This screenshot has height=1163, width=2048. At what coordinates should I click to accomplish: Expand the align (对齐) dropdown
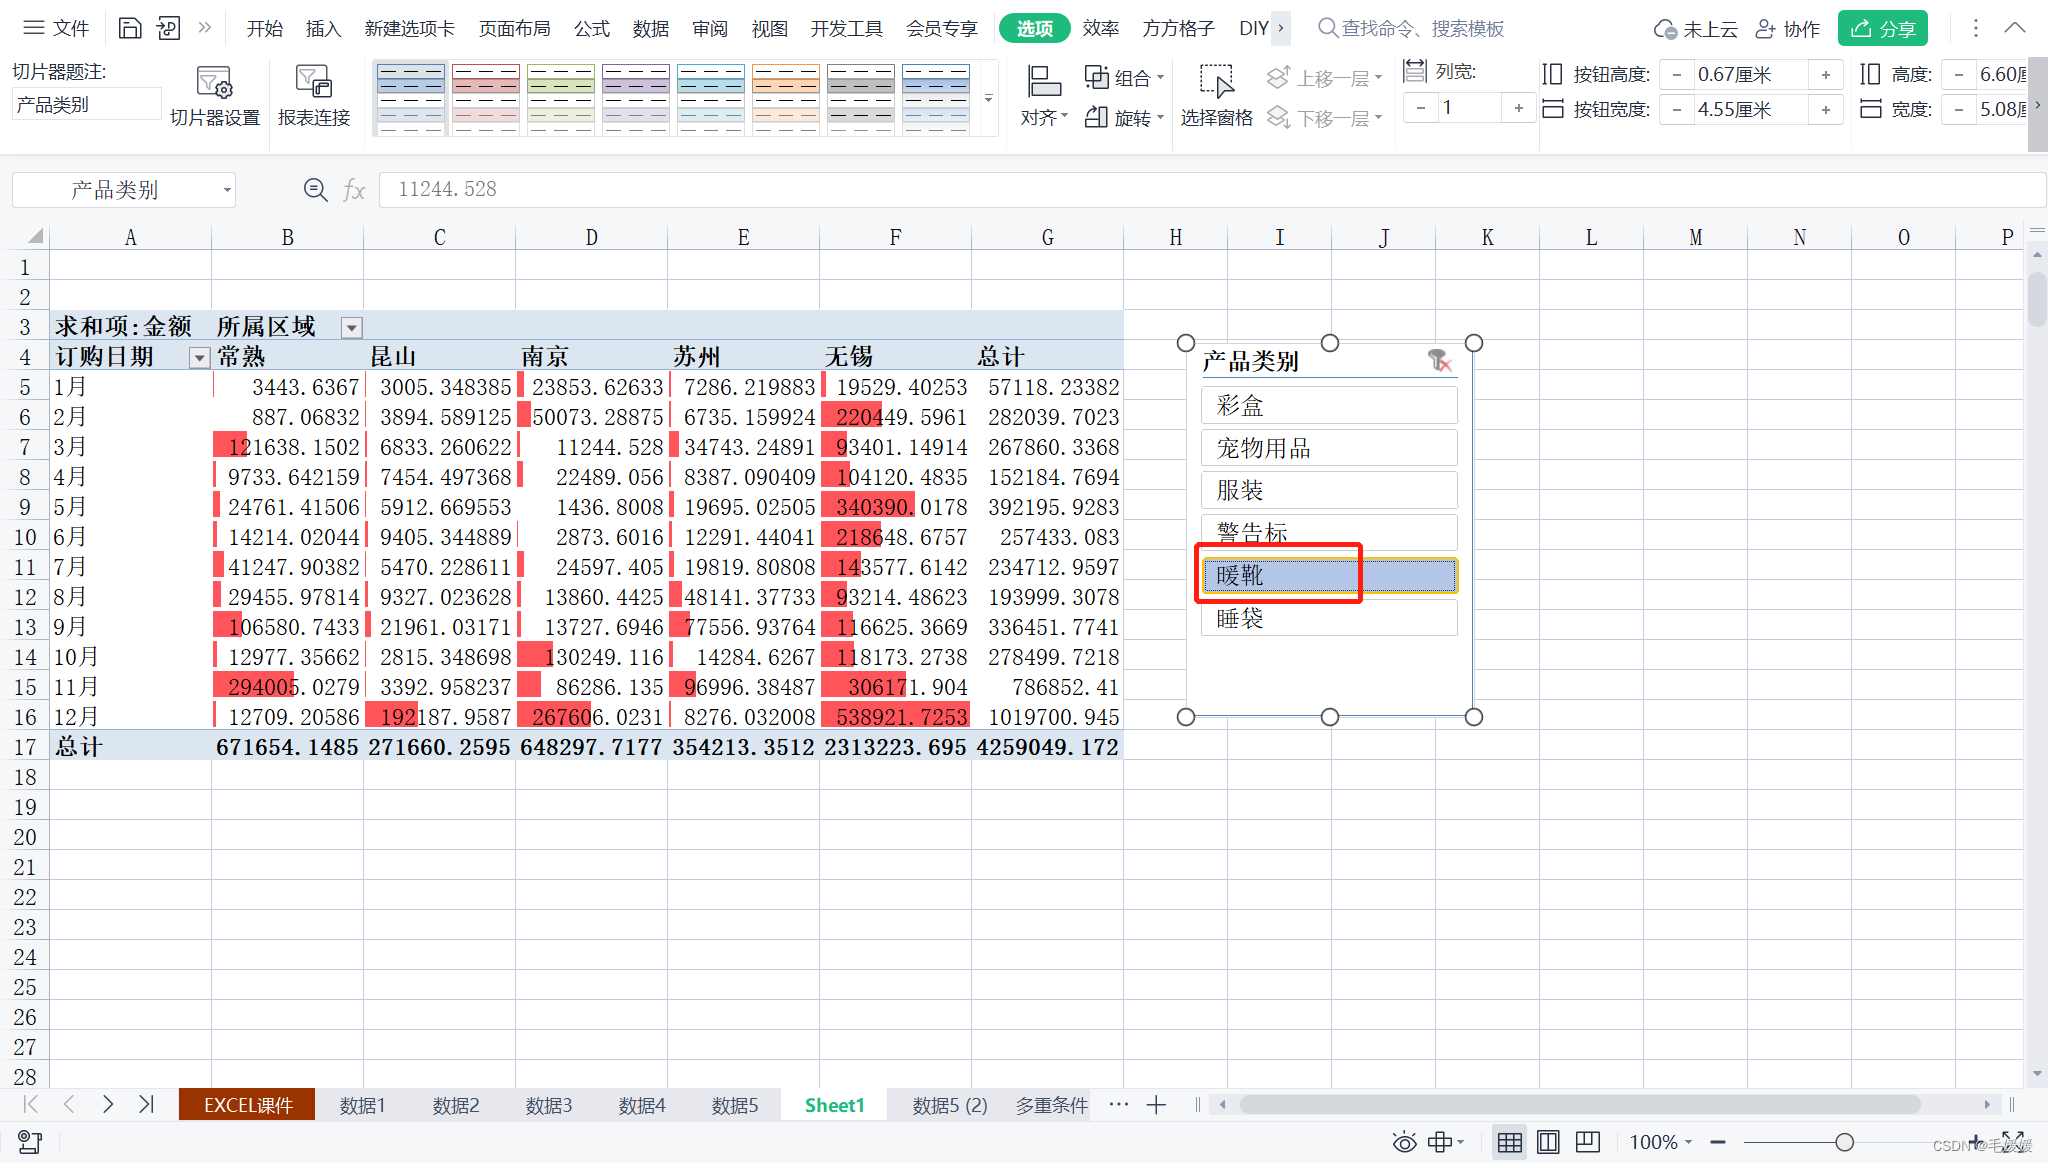[1044, 118]
